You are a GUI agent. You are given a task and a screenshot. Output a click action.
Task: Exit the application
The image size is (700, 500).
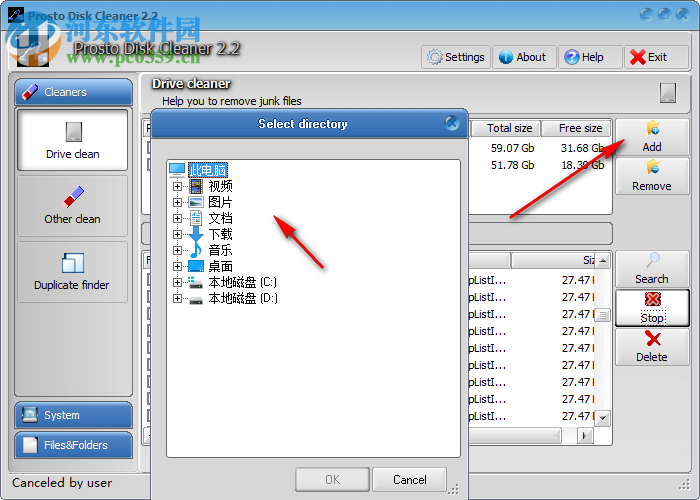point(656,57)
